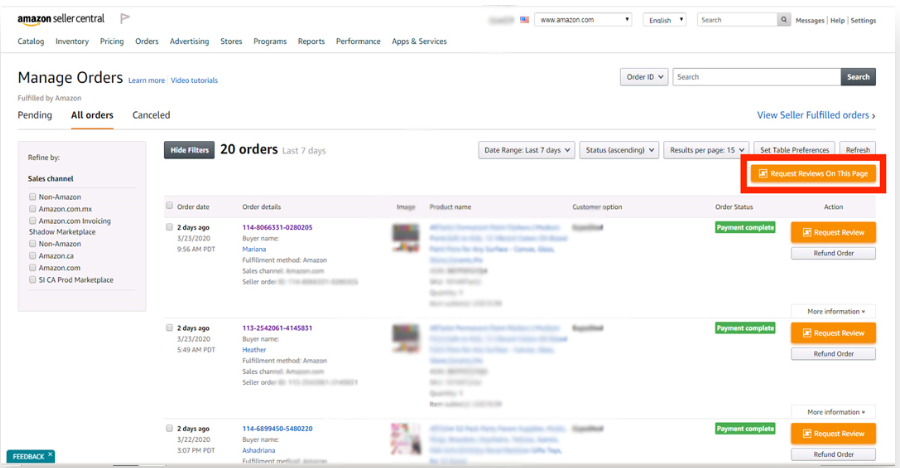The width and height of the screenshot is (900, 468).
Task: Open the www.amazon.com marketplace dropdown
Action: (583, 20)
